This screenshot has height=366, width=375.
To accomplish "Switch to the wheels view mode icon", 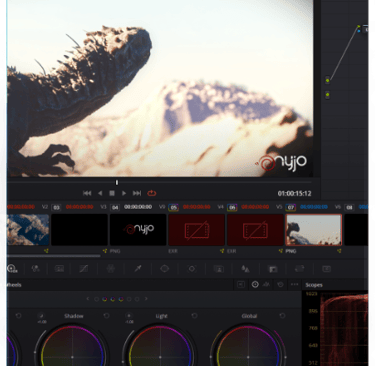I will pyautogui.click(x=255, y=285).
